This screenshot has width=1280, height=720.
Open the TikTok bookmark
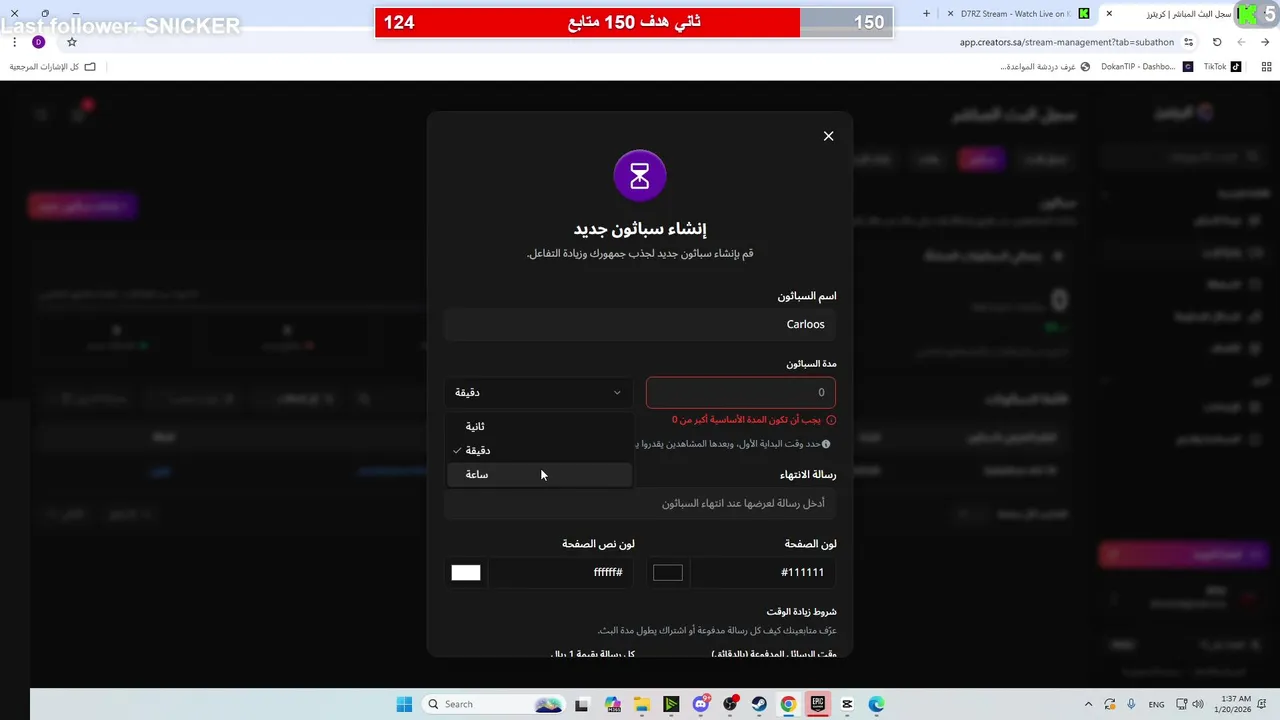tap(1222, 67)
